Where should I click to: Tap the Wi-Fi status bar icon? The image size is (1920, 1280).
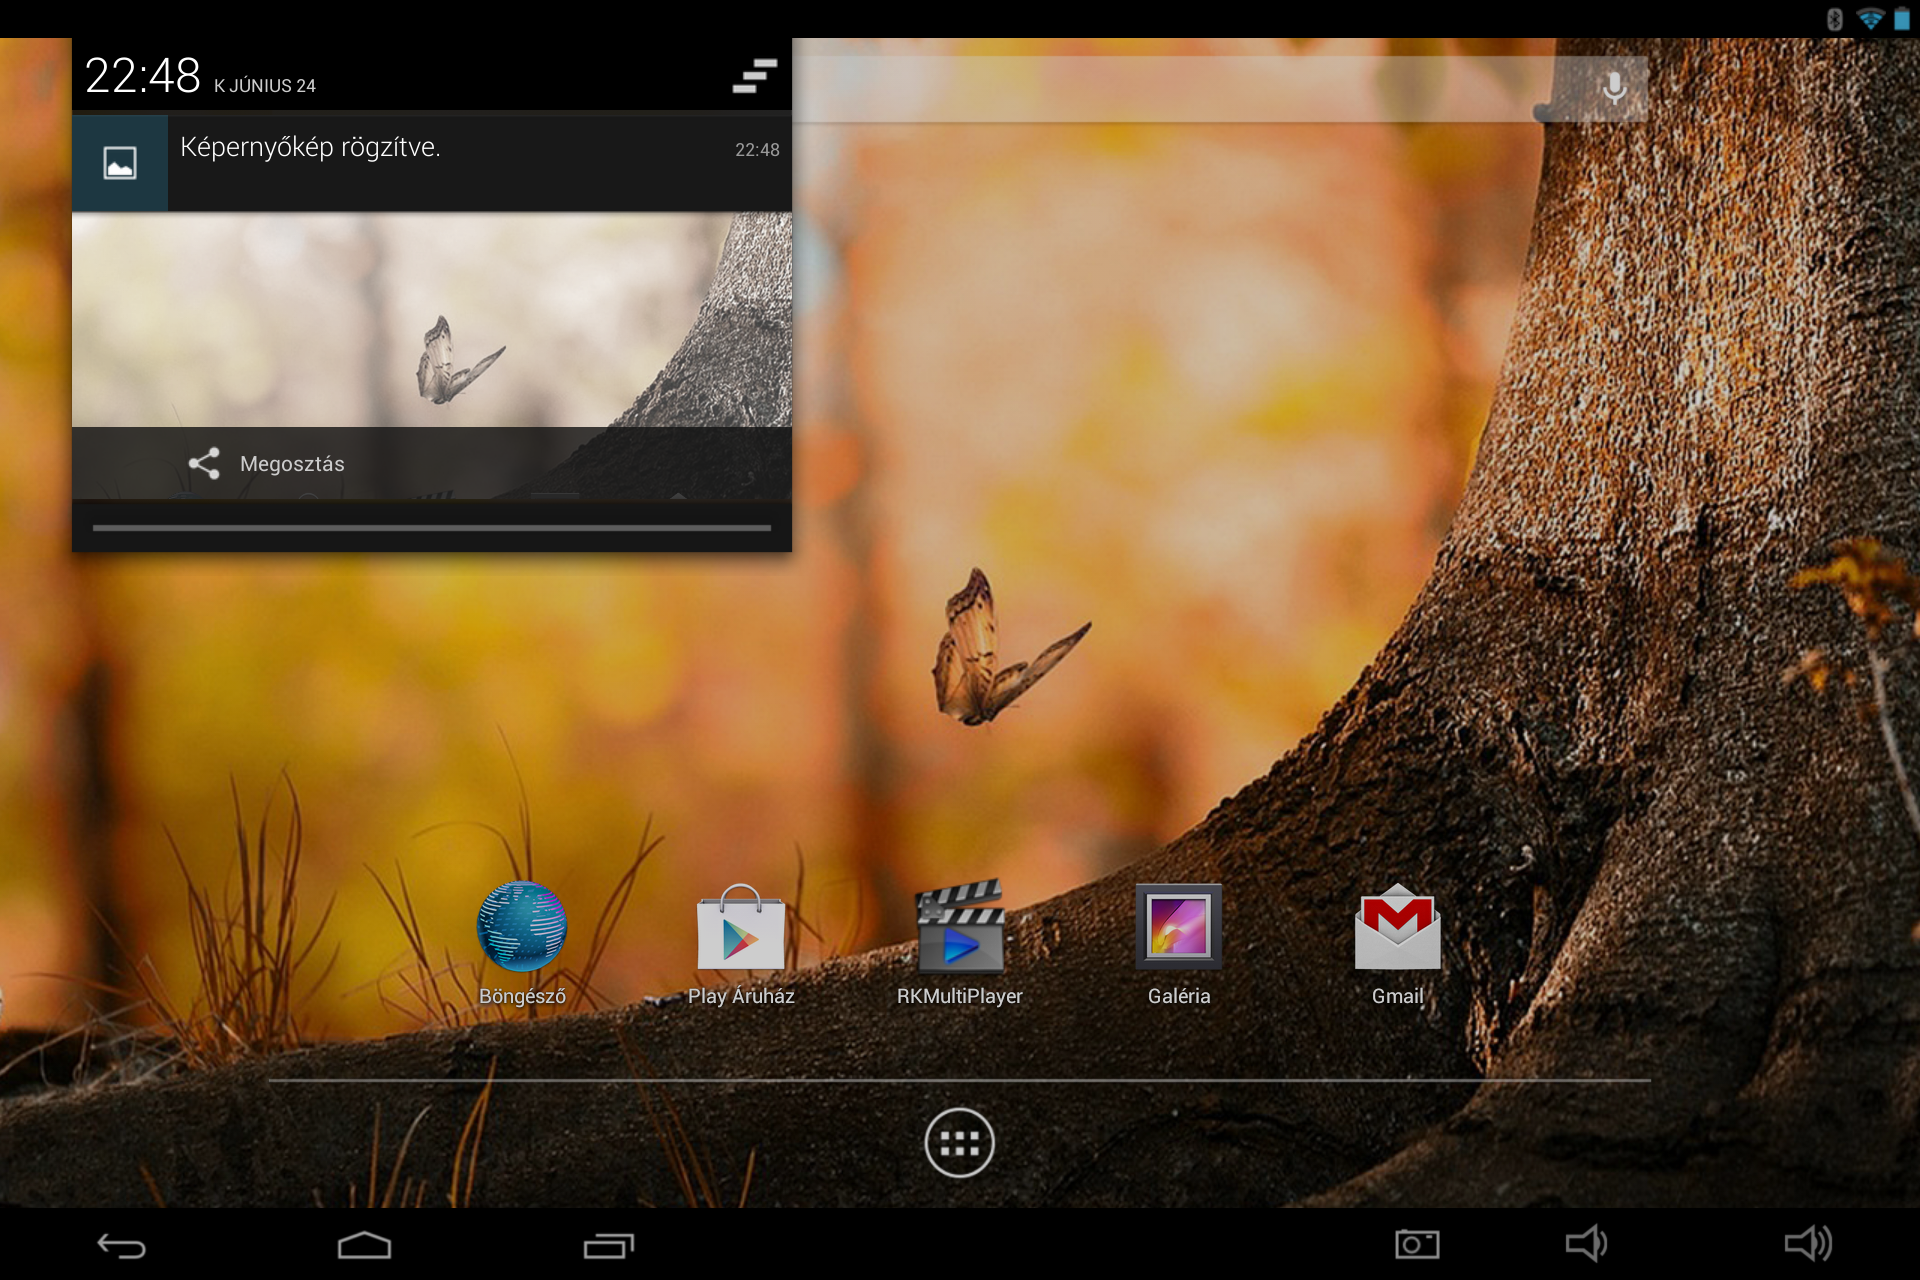(1870, 19)
